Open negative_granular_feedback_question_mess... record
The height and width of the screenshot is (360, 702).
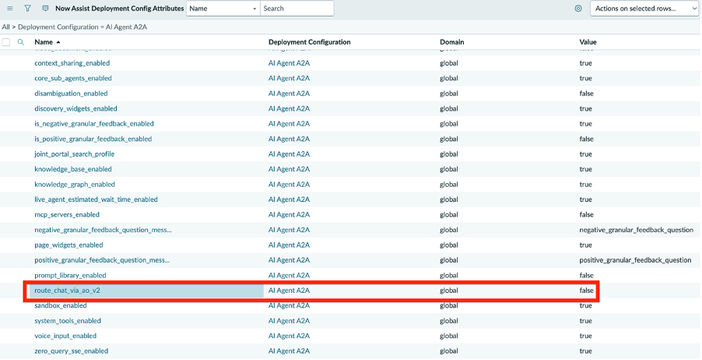(103, 230)
